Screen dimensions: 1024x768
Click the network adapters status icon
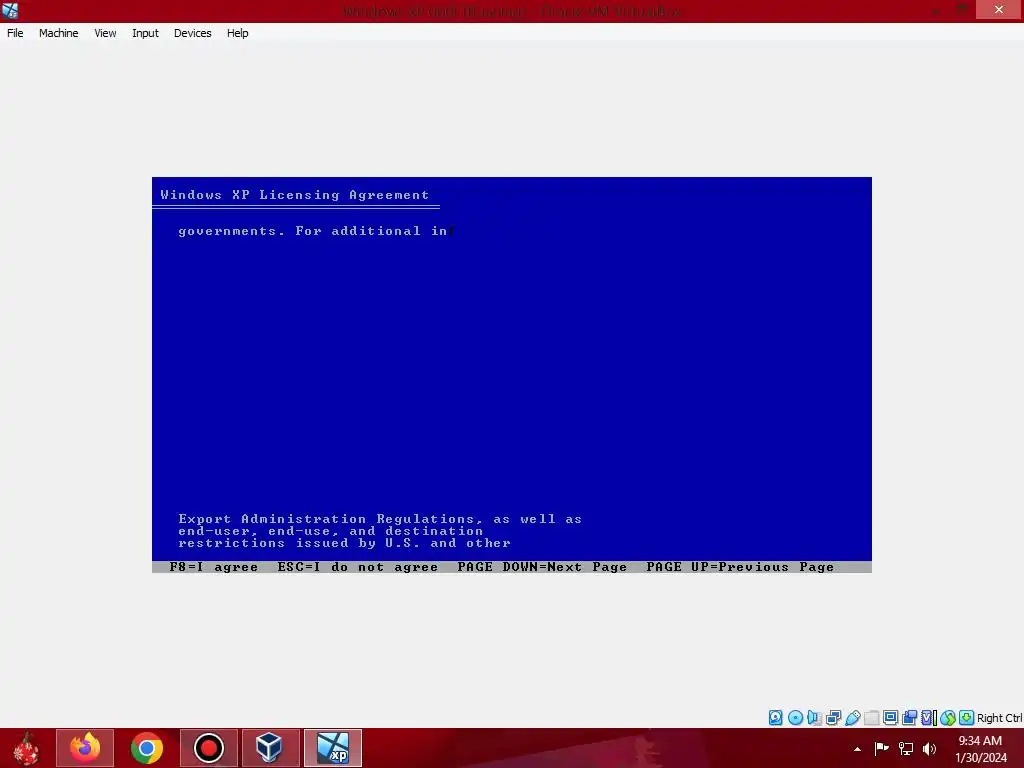pyautogui.click(x=833, y=718)
